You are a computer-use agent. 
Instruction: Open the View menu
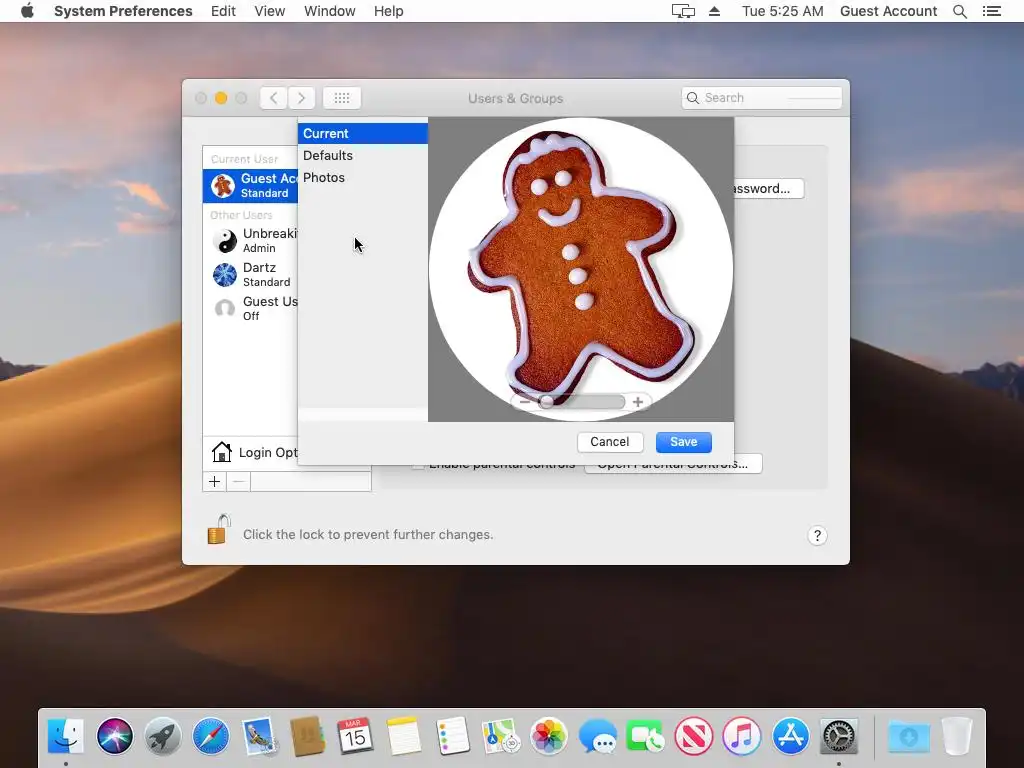click(270, 11)
